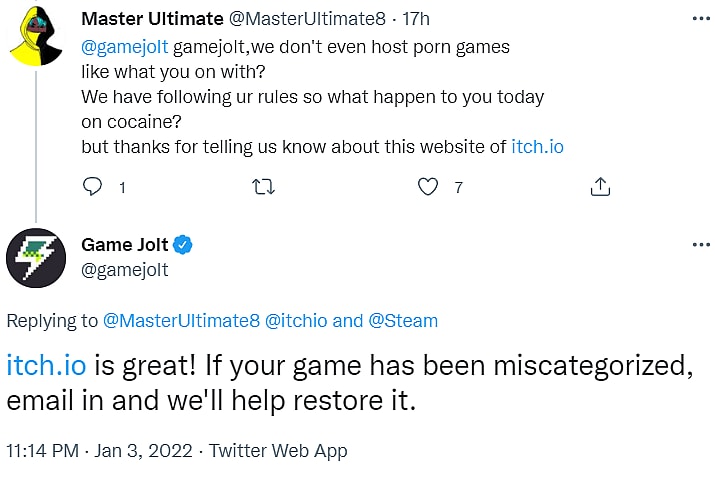Click the share icon under Master Ultimate's tweet

pos(600,187)
